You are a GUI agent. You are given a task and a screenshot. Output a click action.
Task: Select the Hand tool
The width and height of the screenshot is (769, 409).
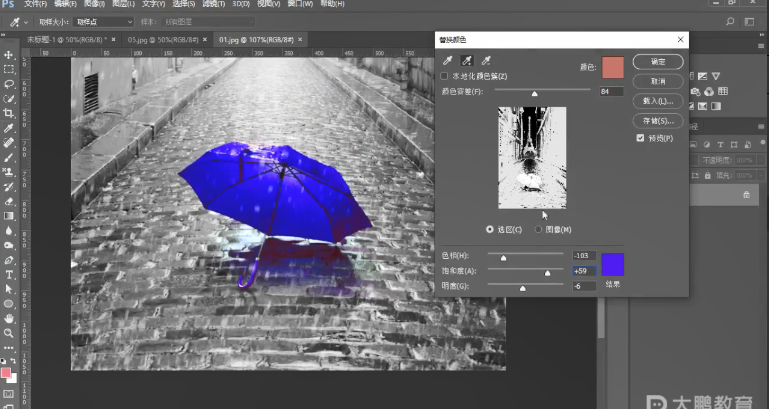9,318
